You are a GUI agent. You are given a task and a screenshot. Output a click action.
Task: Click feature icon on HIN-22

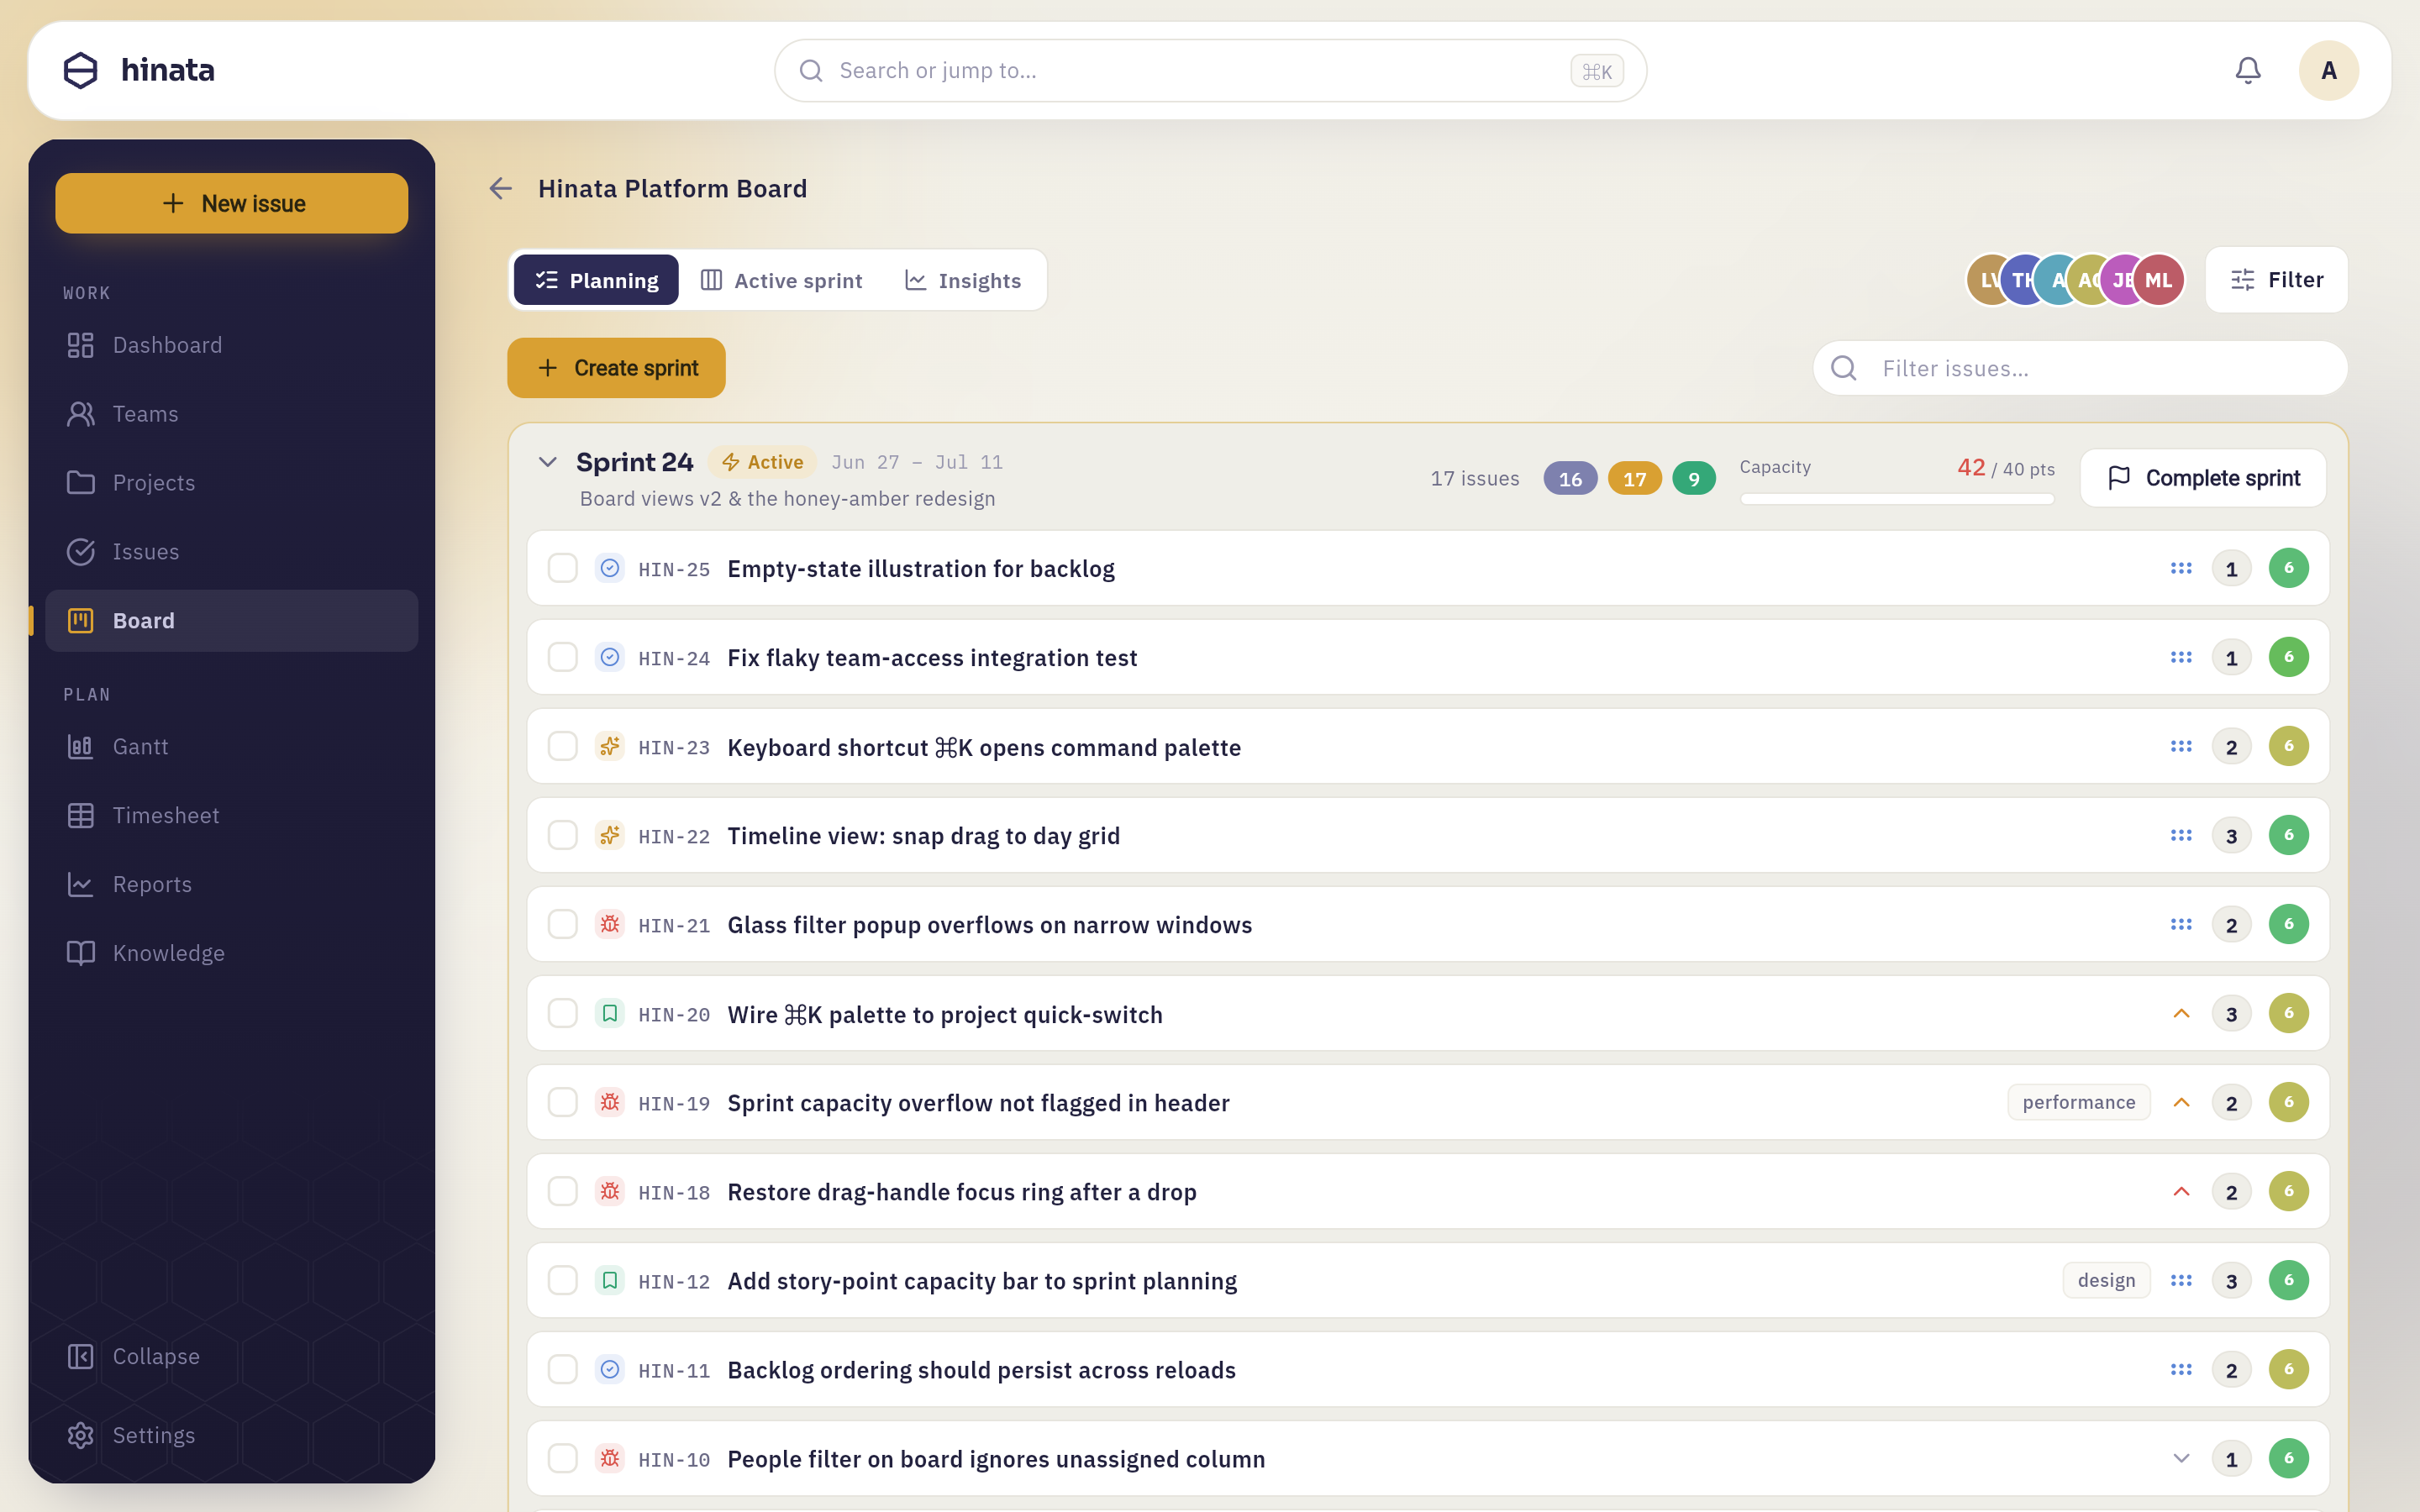(x=610, y=835)
